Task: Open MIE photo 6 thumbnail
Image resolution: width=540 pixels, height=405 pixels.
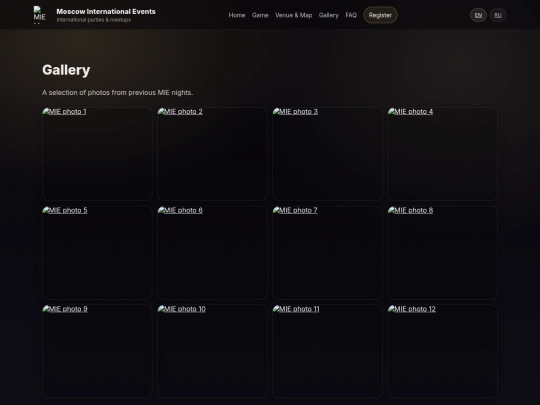Action: pyautogui.click(x=212, y=252)
